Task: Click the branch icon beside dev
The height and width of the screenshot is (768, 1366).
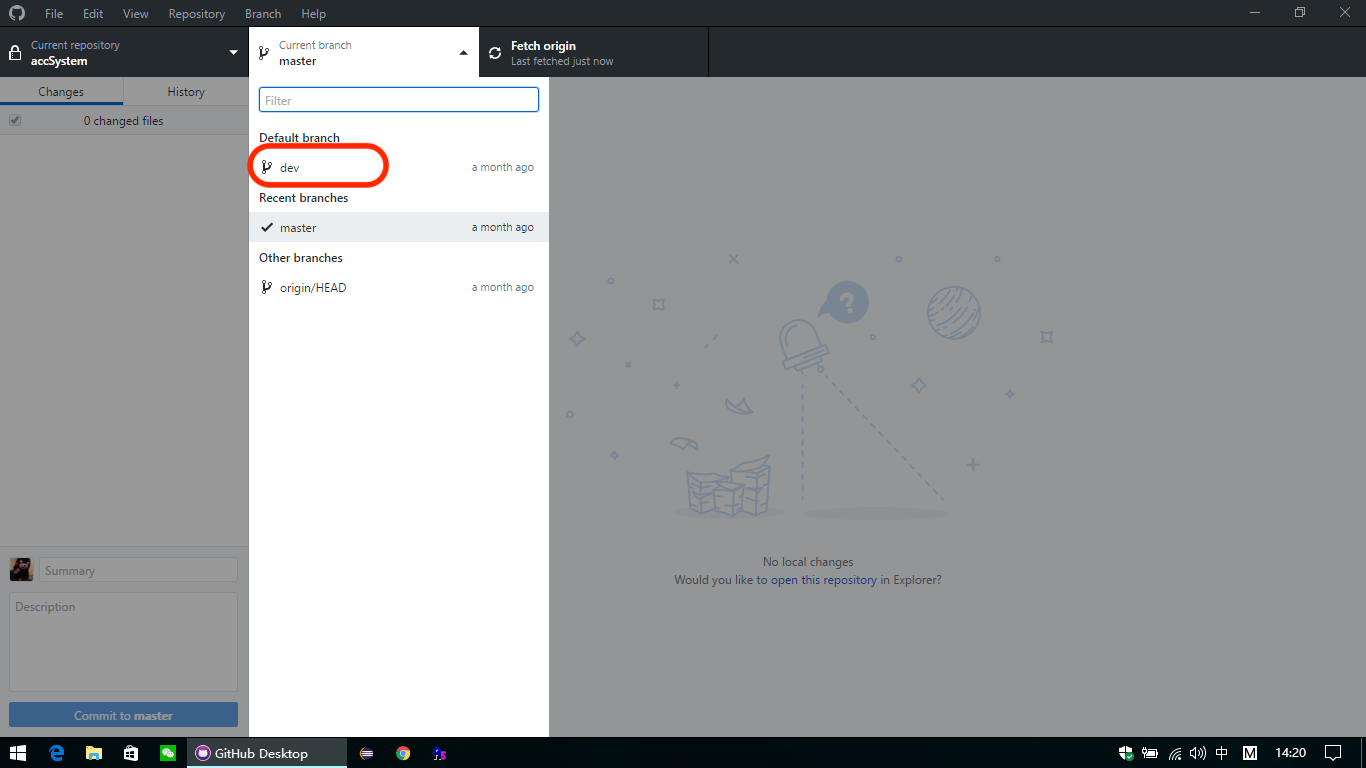Action: tap(266, 167)
